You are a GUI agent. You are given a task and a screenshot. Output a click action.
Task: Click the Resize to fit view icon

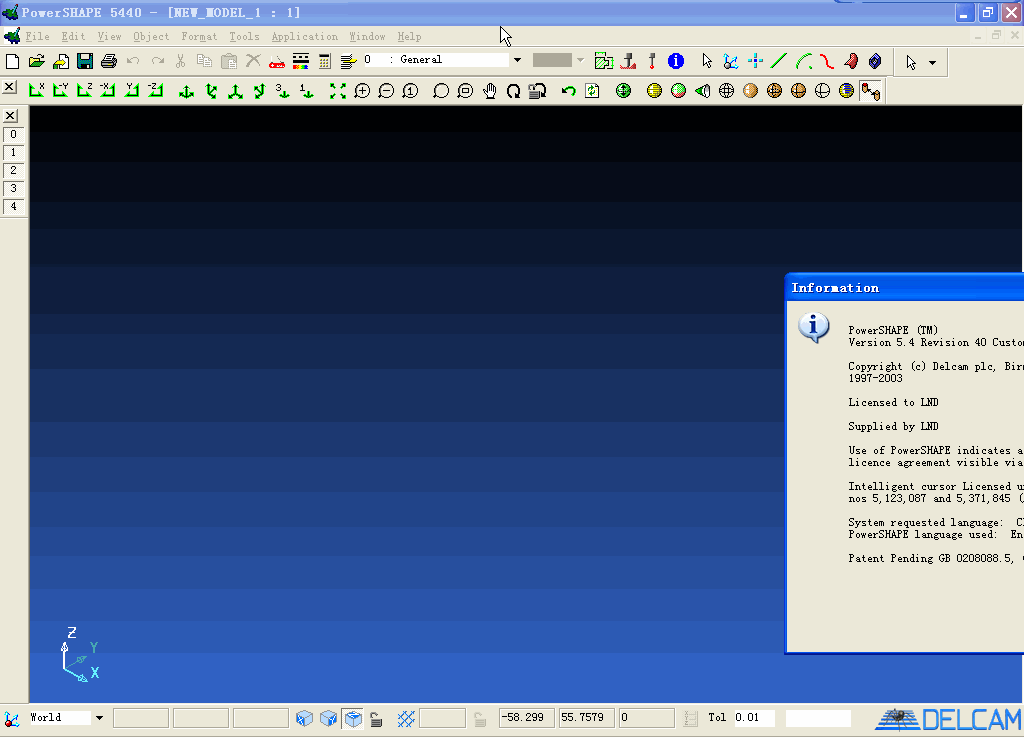338,91
